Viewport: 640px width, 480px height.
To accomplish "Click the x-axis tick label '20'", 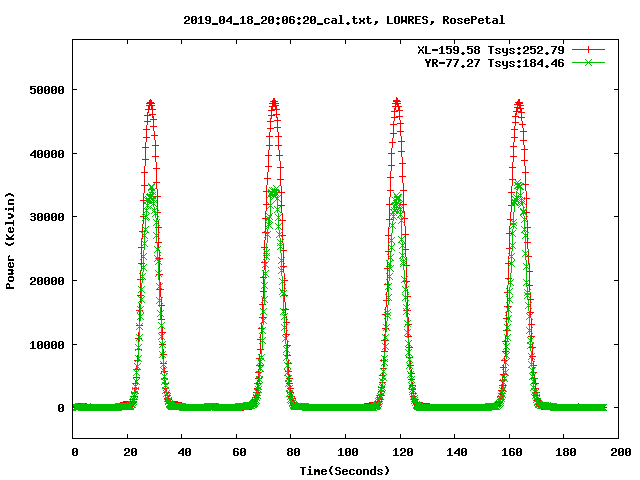I will (130, 452).
